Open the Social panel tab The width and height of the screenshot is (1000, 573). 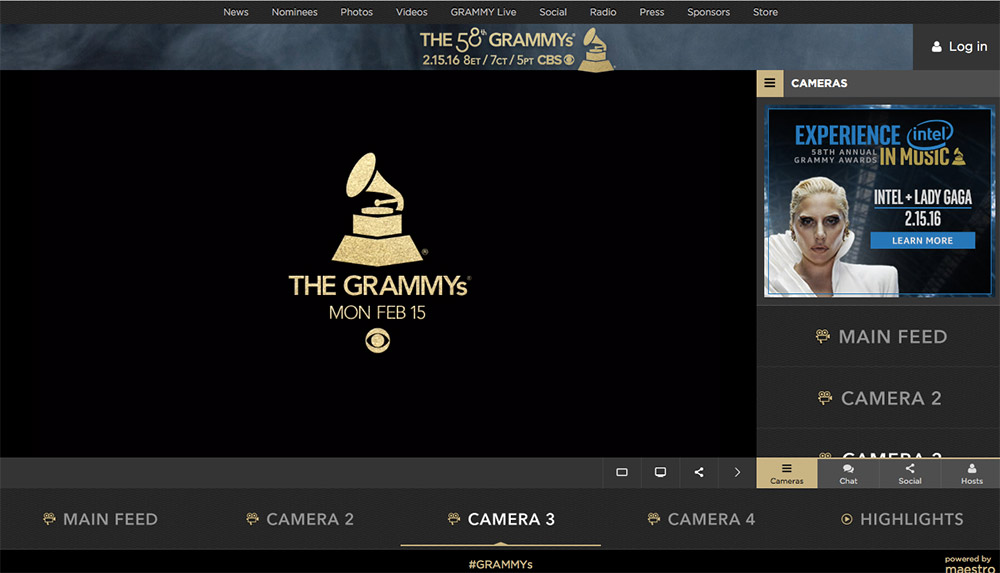click(910, 473)
